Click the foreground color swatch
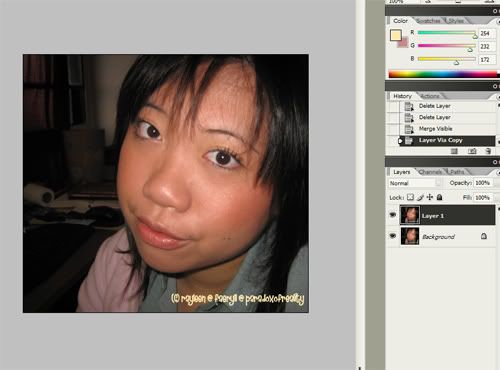Screen dimensions: 500x370 (x=396, y=35)
